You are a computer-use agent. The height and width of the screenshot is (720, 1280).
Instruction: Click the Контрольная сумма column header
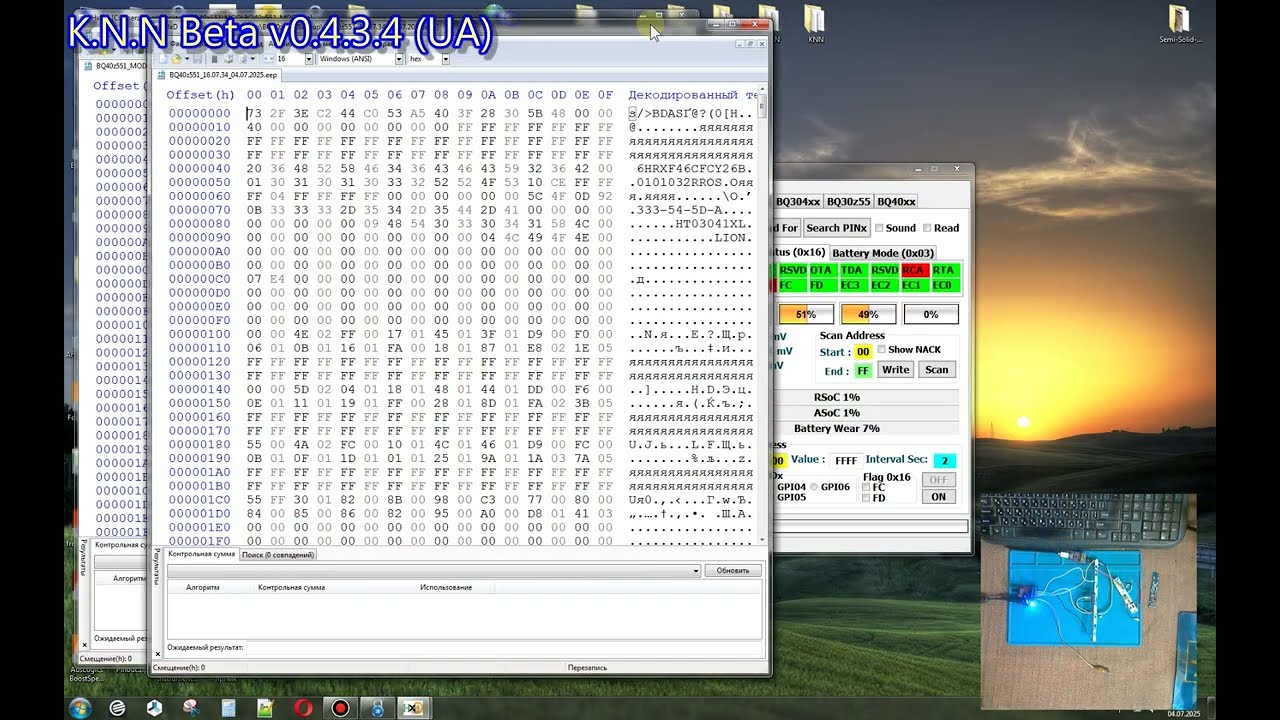click(291, 587)
